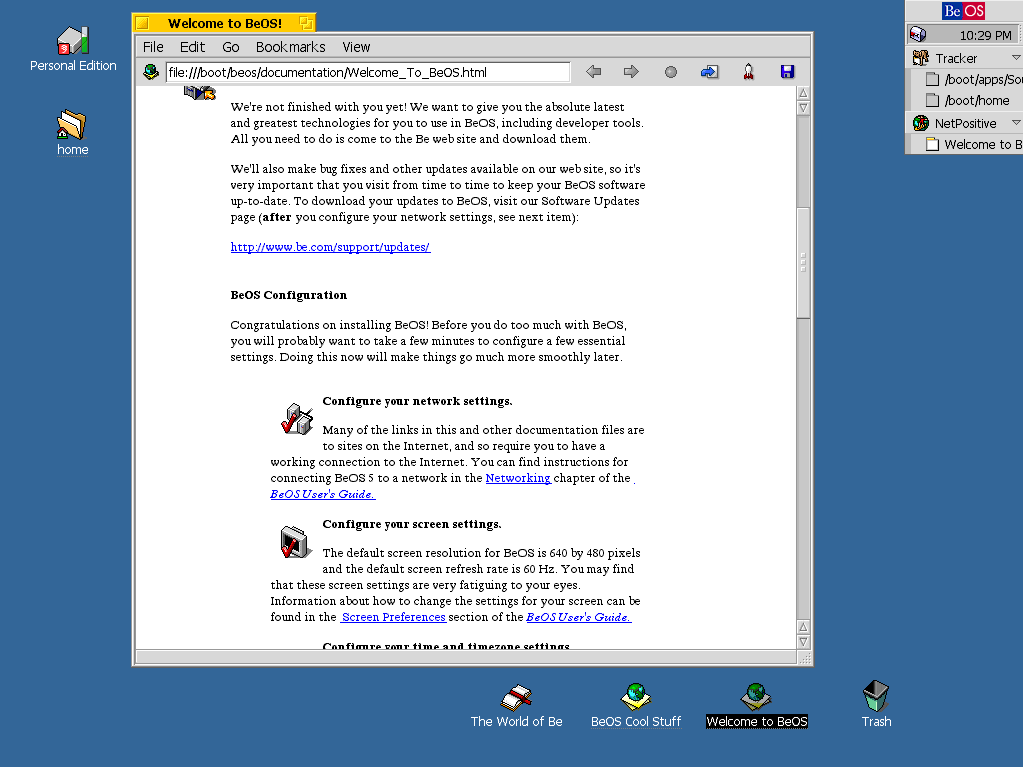Image resolution: width=1024 pixels, height=768 pixels.
Task: Expand the NetPositive window list arrow
Action: coord(1016,123)
